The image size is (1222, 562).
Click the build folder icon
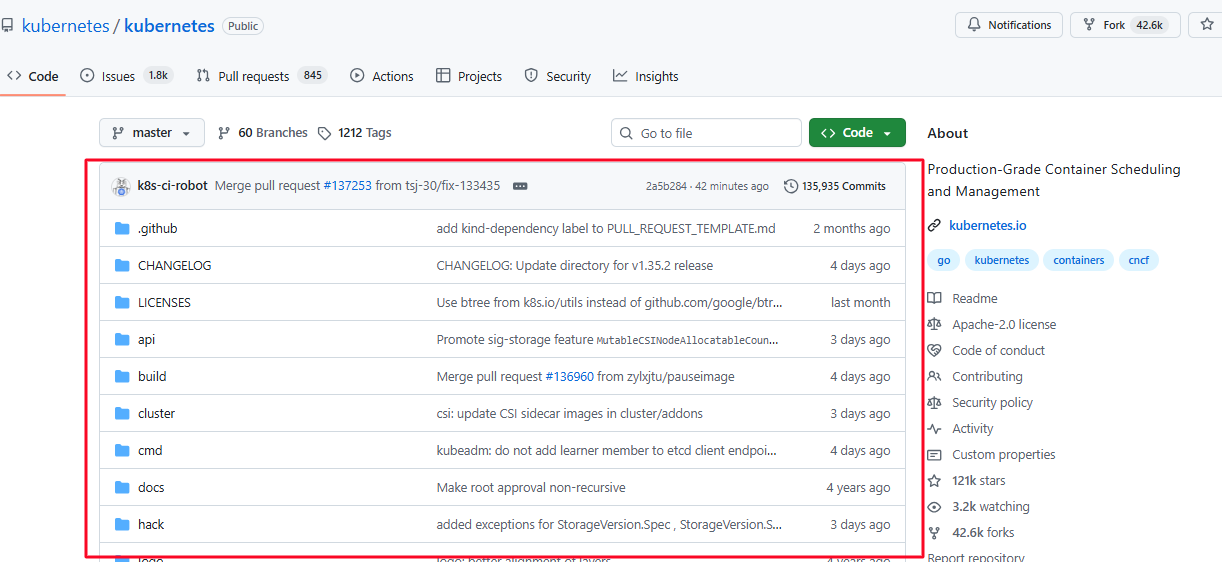click(122, 377)
